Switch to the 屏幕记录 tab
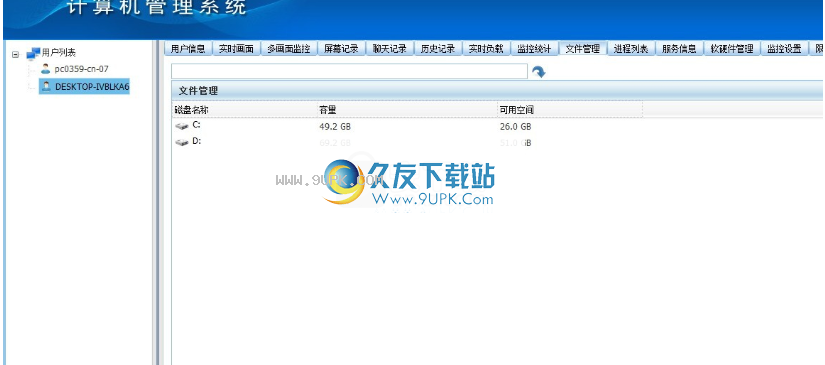Screen dimensions: 825x365 tap(341, 49)
